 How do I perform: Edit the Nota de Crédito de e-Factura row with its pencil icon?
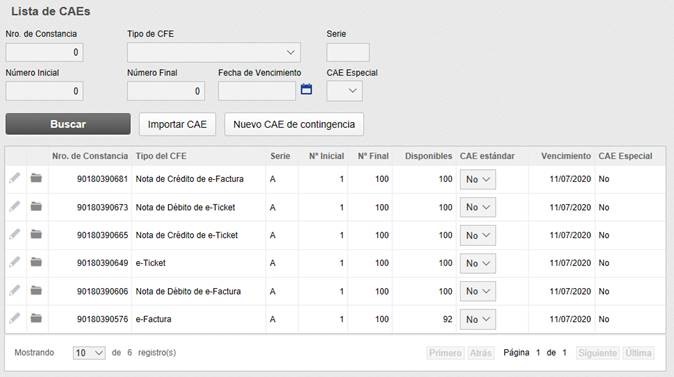[15, 178]
